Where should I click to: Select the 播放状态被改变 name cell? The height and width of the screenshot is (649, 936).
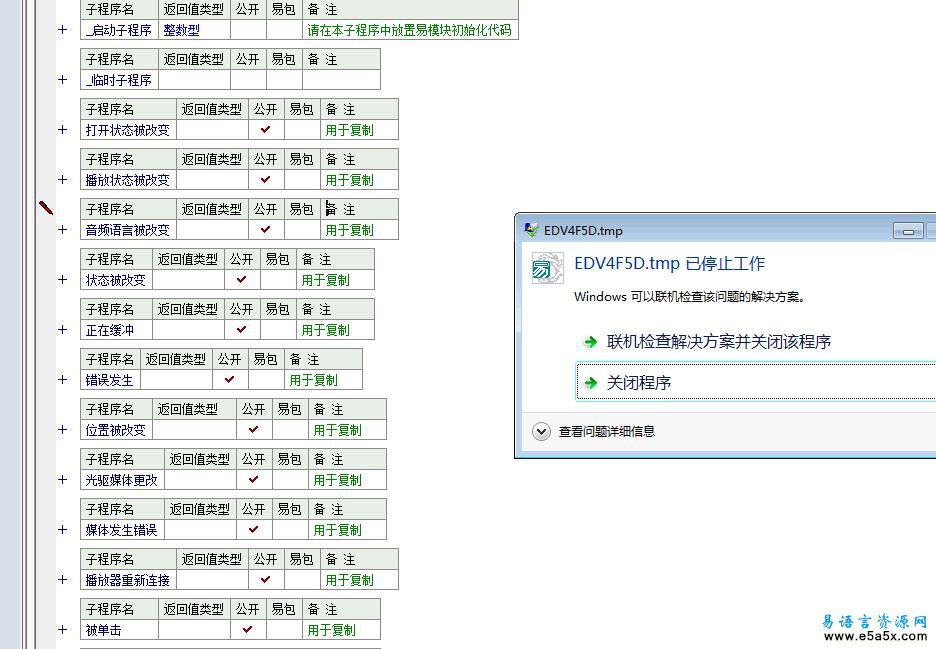(128, 180)
